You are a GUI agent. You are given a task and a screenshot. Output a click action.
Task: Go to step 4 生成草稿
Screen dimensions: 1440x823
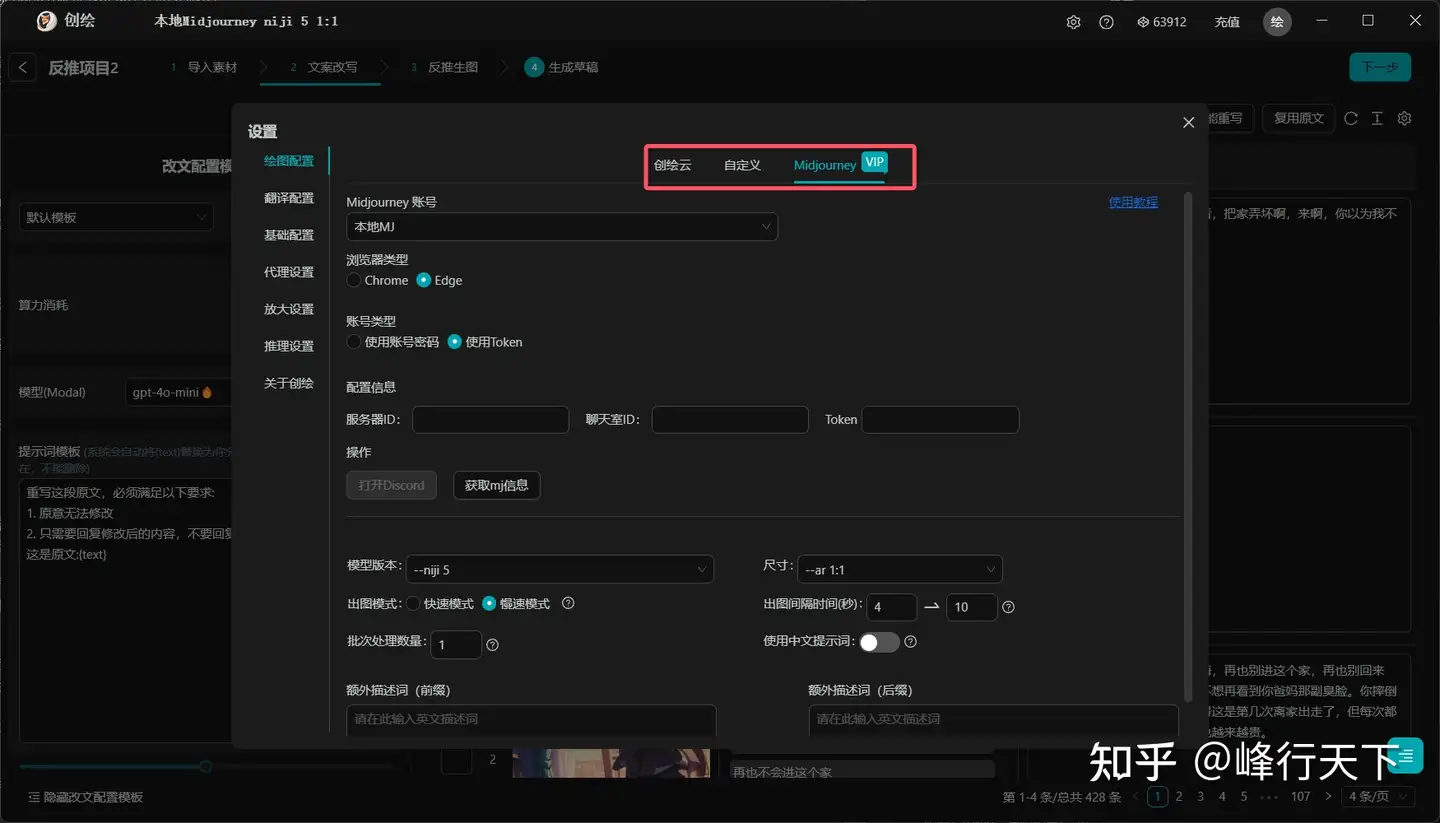click(x=562, y=67)
